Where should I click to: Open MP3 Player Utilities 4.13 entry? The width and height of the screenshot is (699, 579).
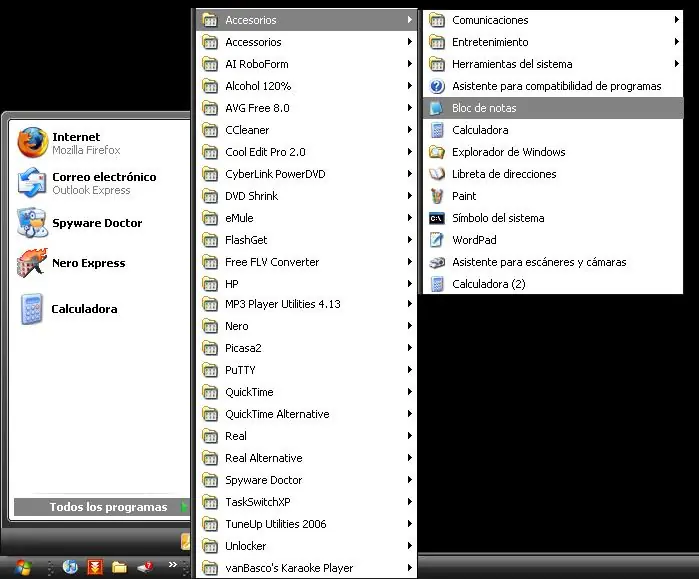pyautogui.click(x=307, y=304)
